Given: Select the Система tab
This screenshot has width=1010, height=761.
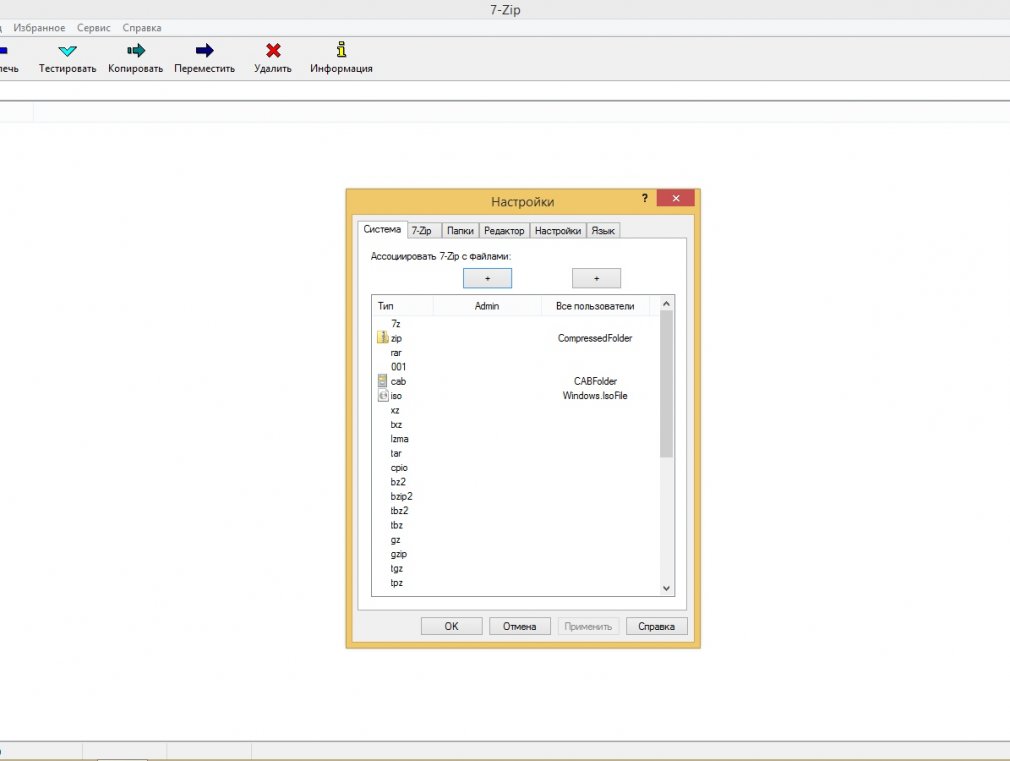Looking at the screenshot, I should [x=382, y=229].
